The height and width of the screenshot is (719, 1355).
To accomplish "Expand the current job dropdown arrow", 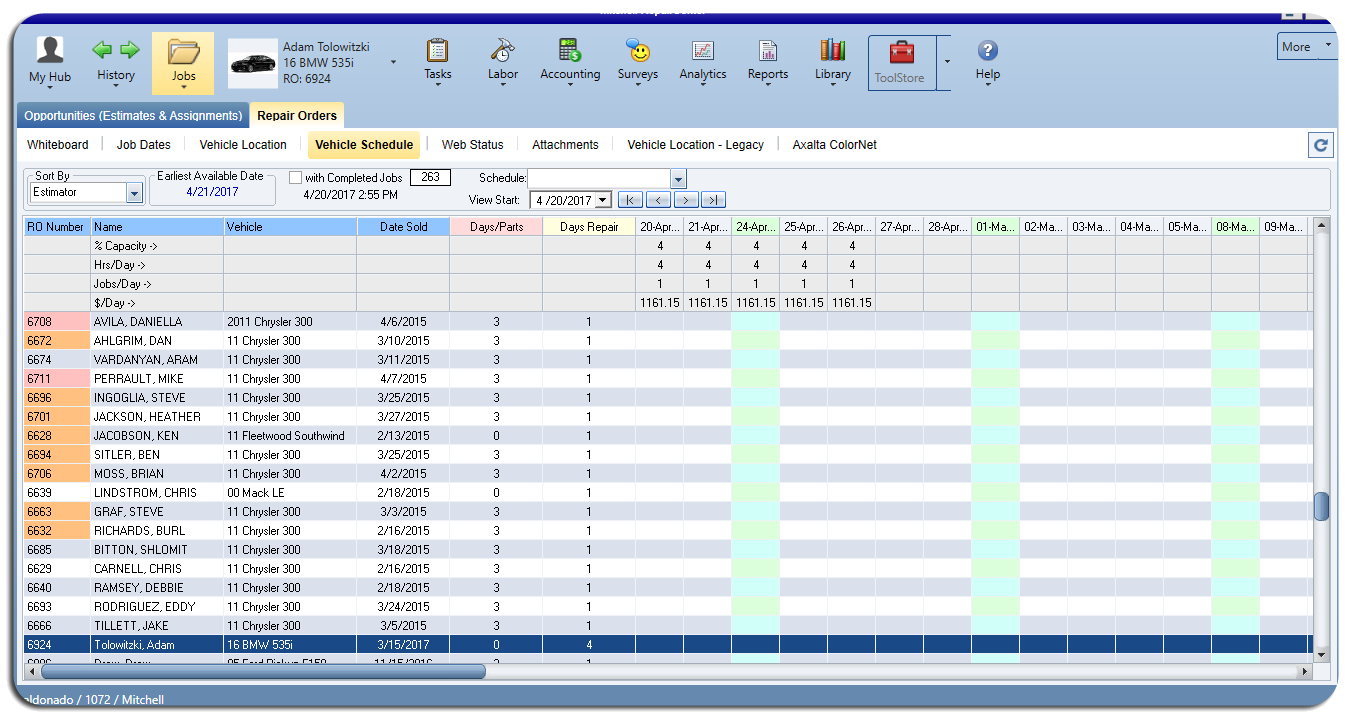I will [x=393, y=62].
